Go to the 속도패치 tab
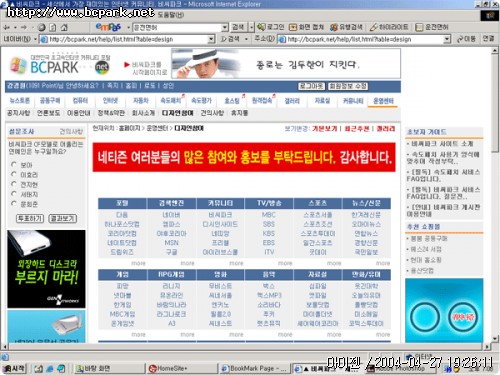 pyautogui.click(x=170, y=100)
